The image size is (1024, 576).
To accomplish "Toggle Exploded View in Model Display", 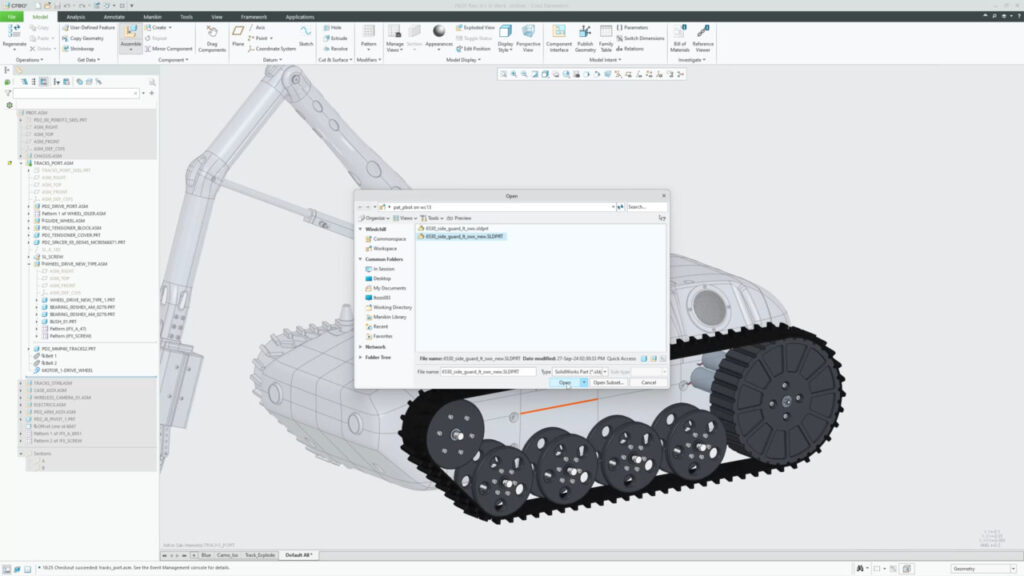I will 477,28.
